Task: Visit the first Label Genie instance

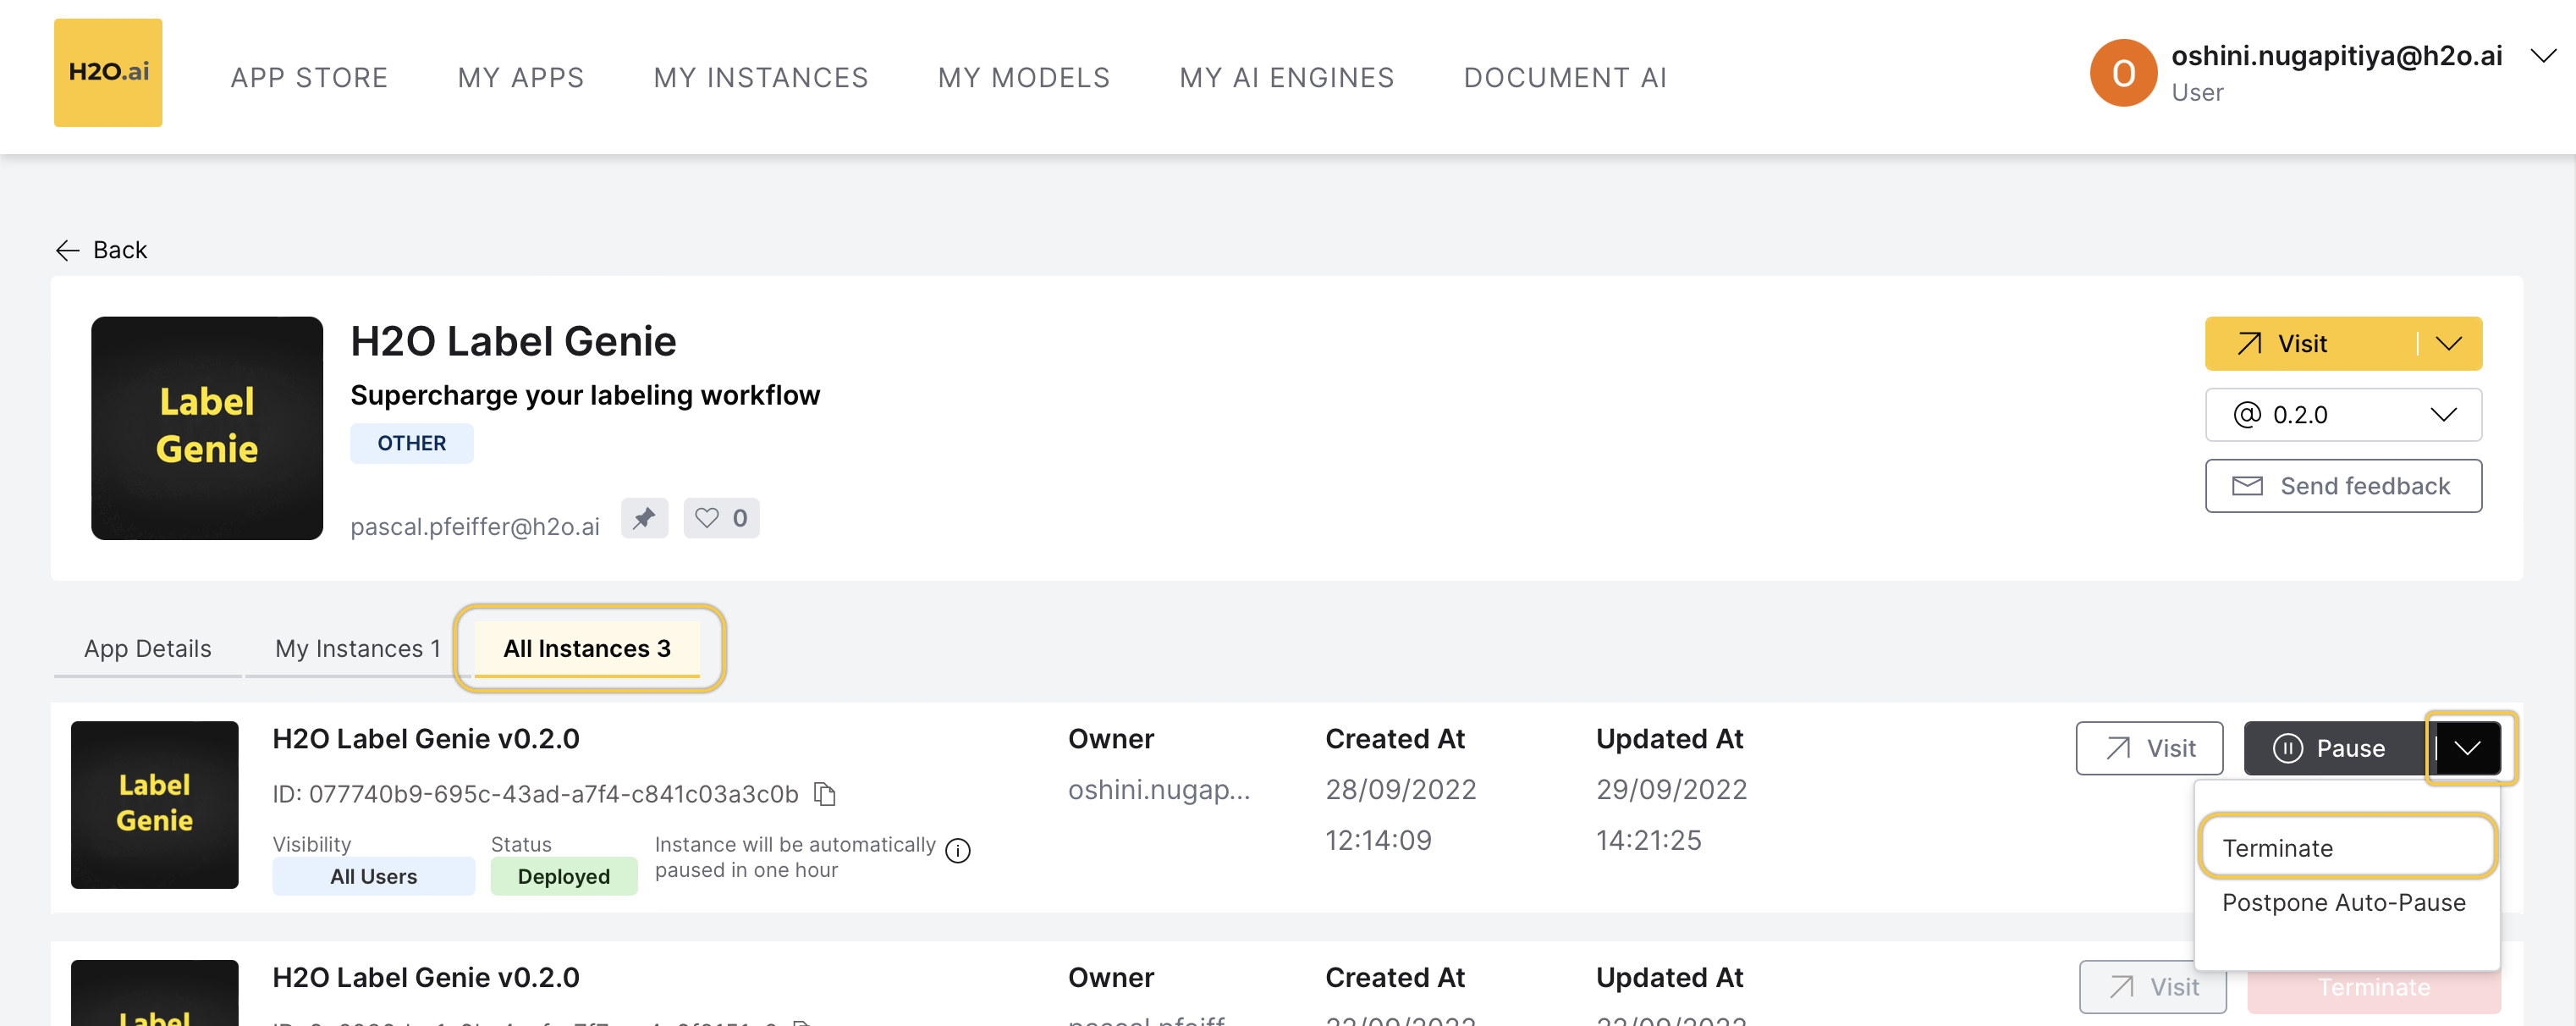Action: coord(2149,748)
